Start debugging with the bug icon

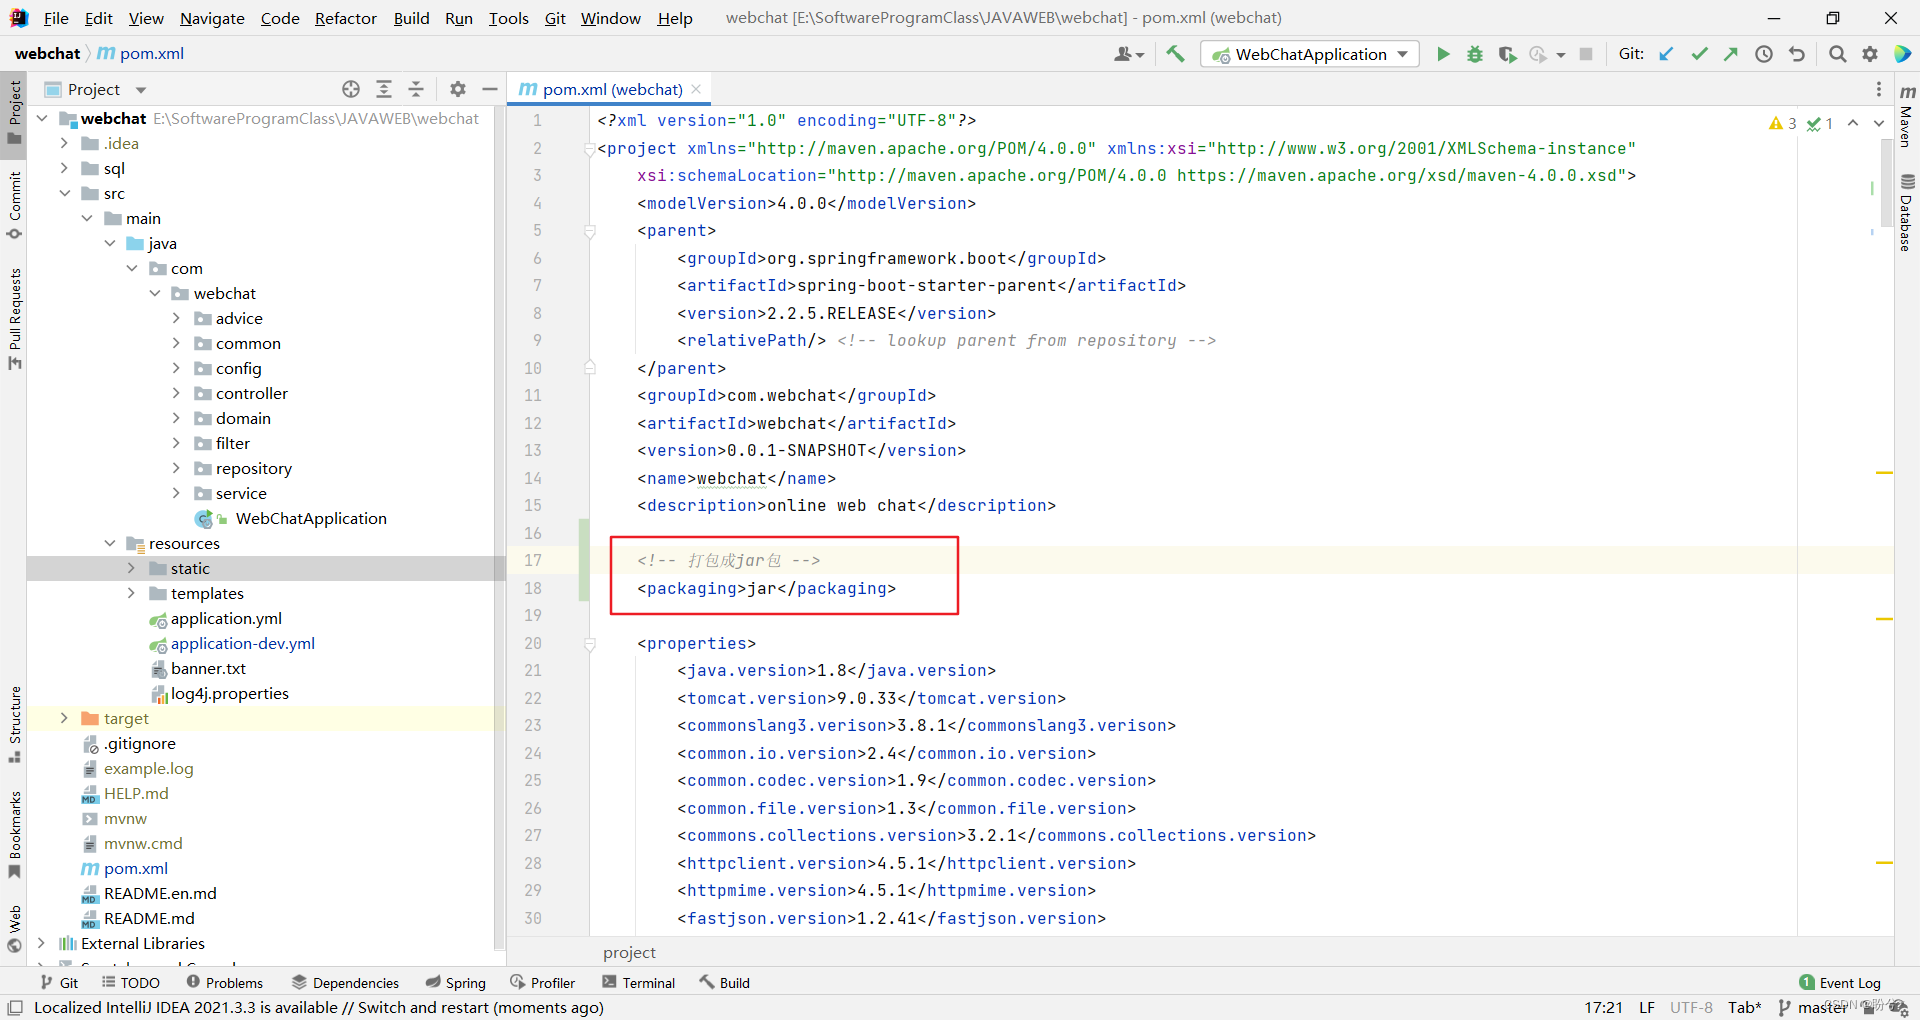pos(1475,54)
